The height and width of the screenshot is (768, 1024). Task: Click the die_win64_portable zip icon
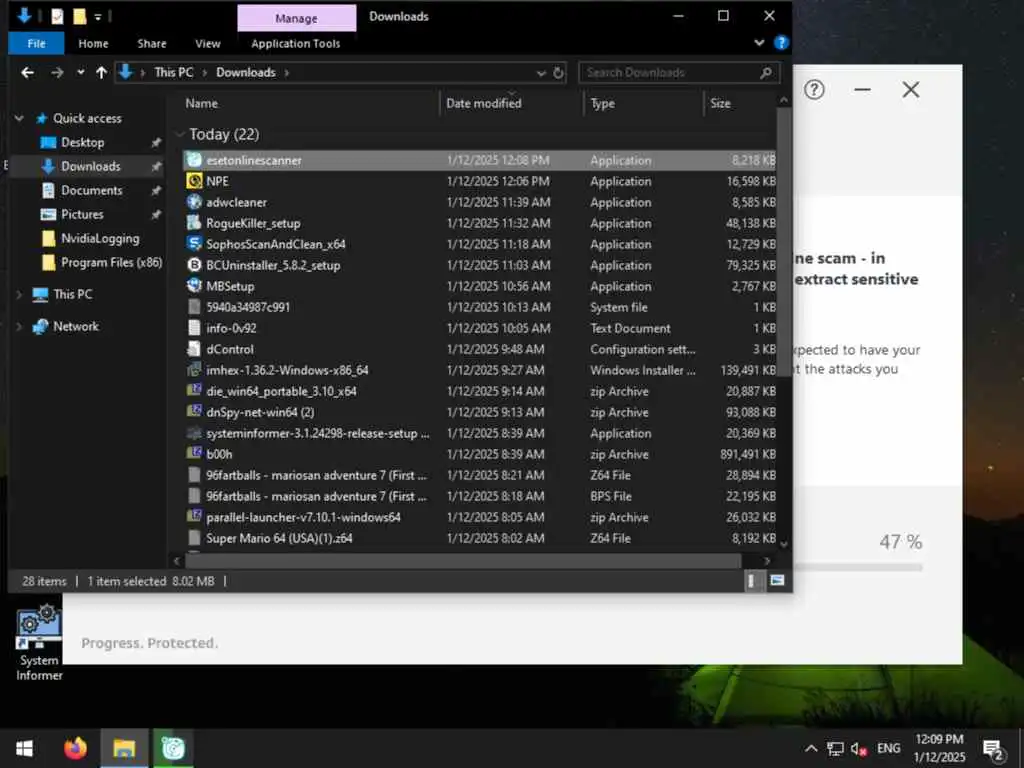(x=194, y=391)
